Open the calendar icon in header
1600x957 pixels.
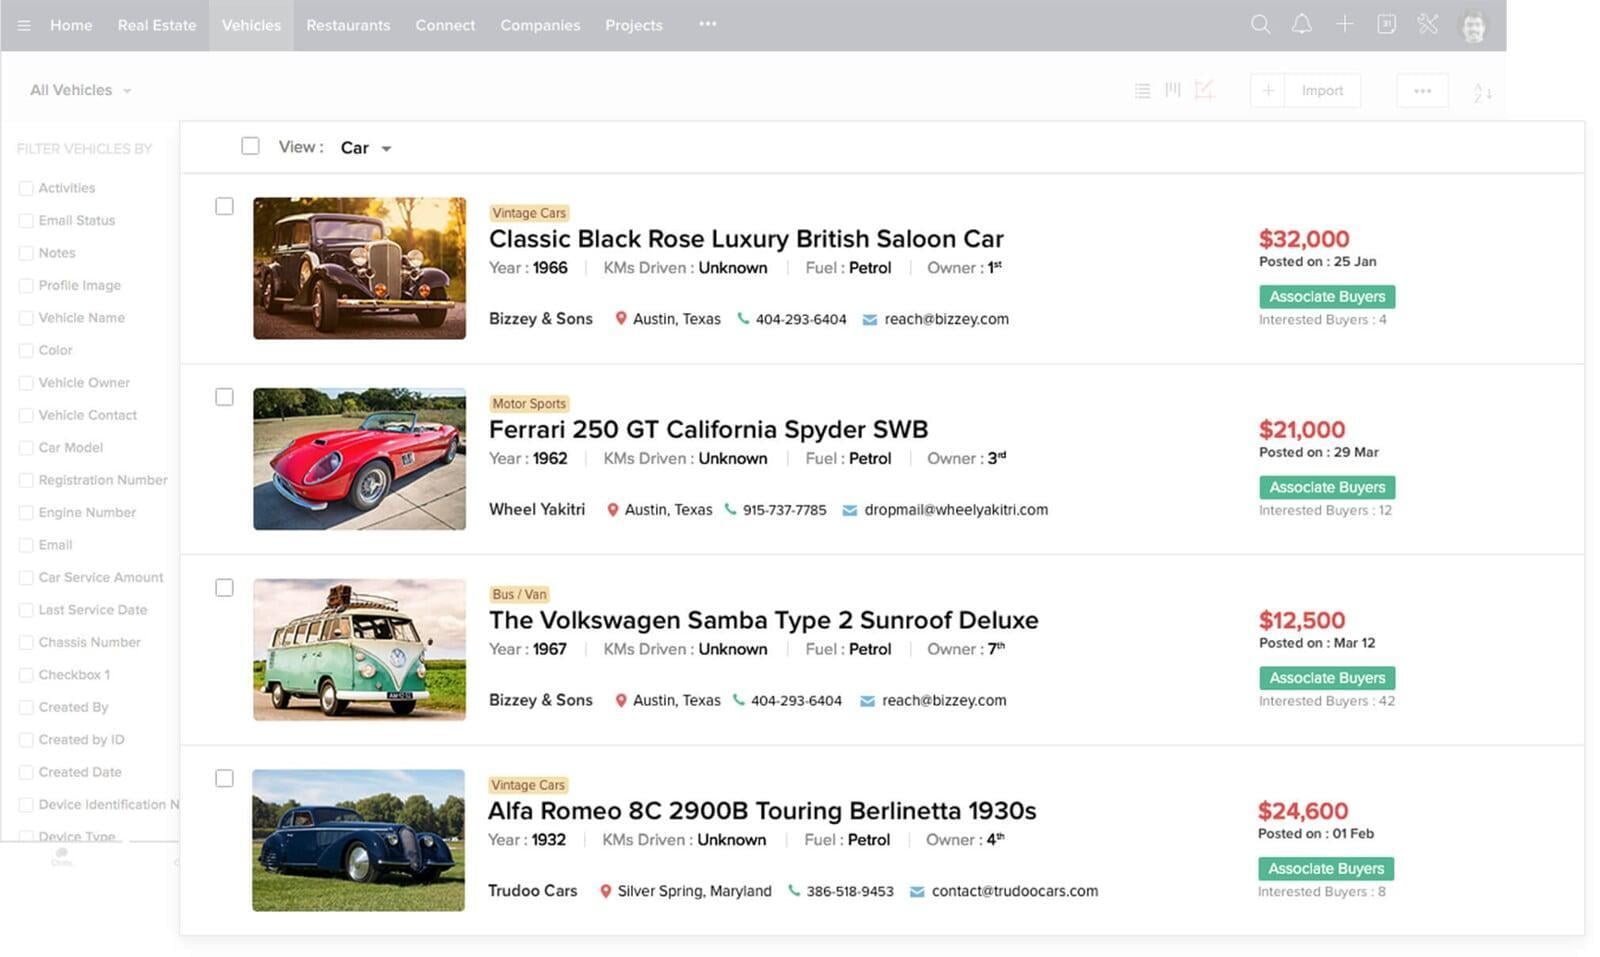click(x=1386, y=25)
